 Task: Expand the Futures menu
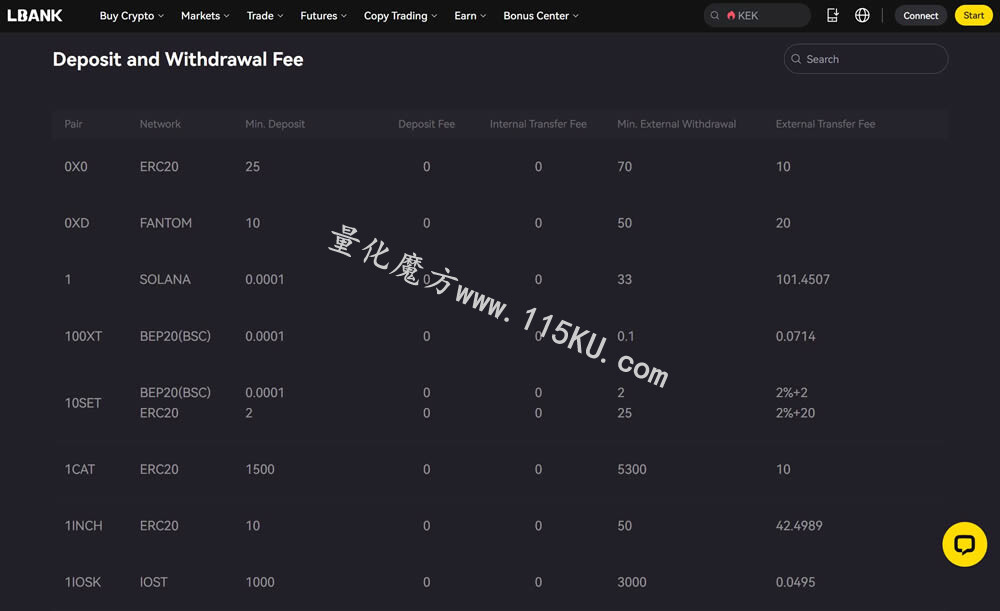pyautogui.click(x=323, y=15)
